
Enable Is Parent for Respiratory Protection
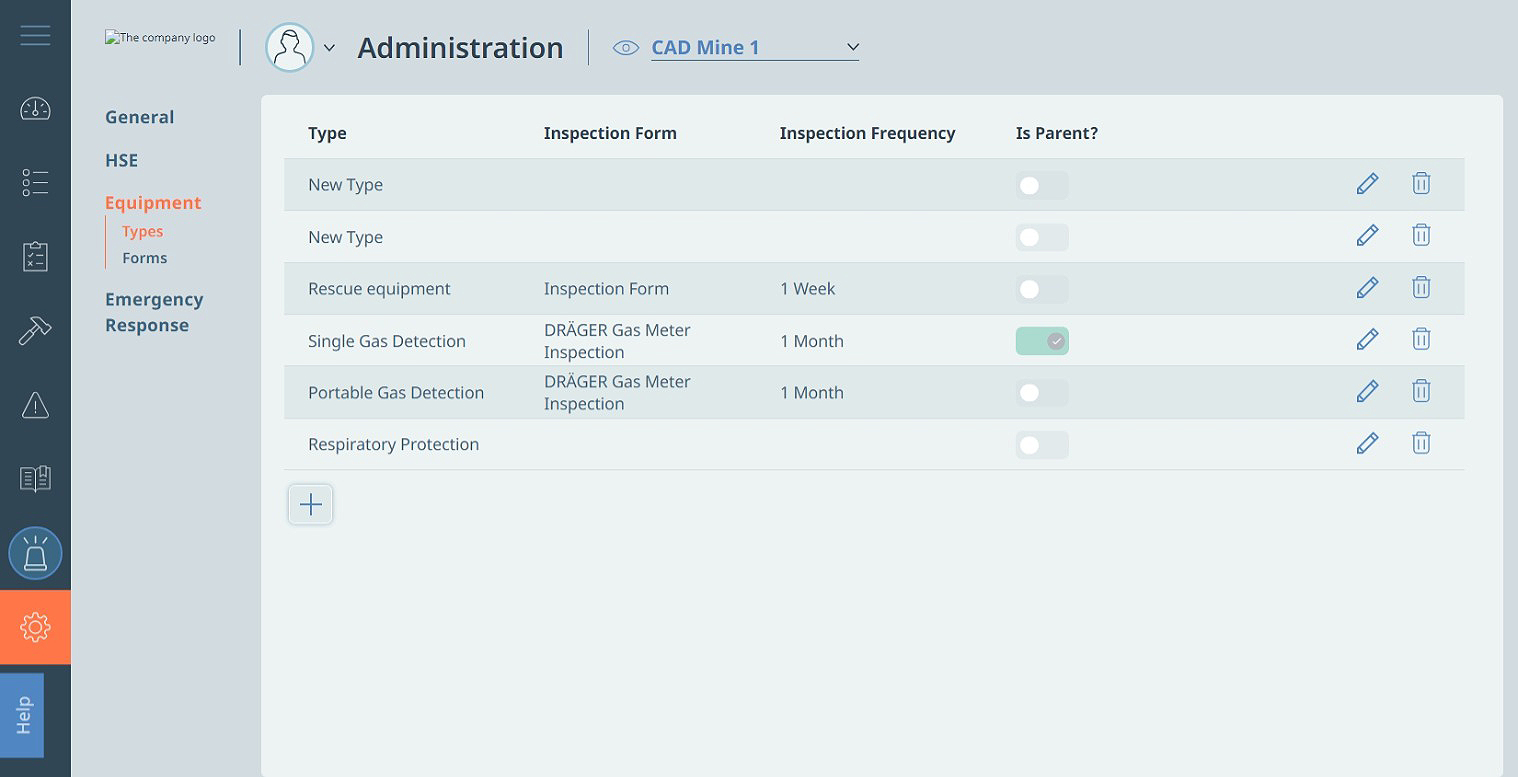(x=1042, y=445)
